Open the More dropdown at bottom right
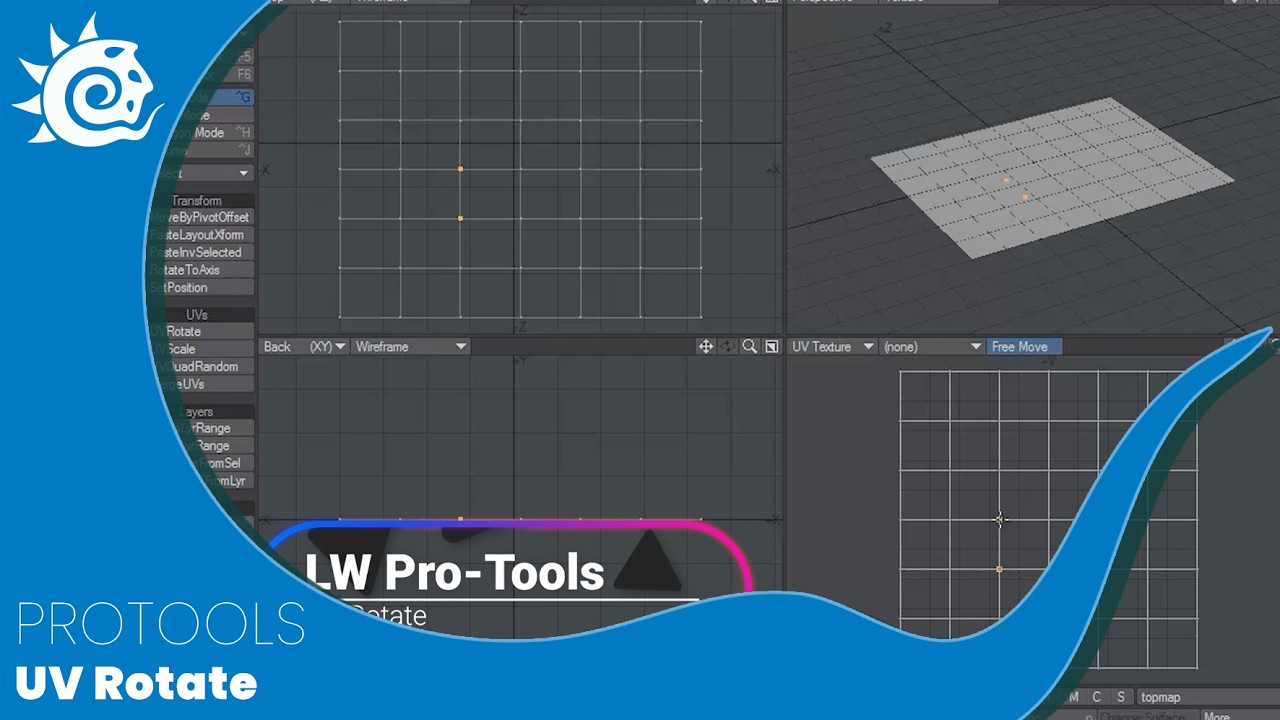 (1238, 715)
